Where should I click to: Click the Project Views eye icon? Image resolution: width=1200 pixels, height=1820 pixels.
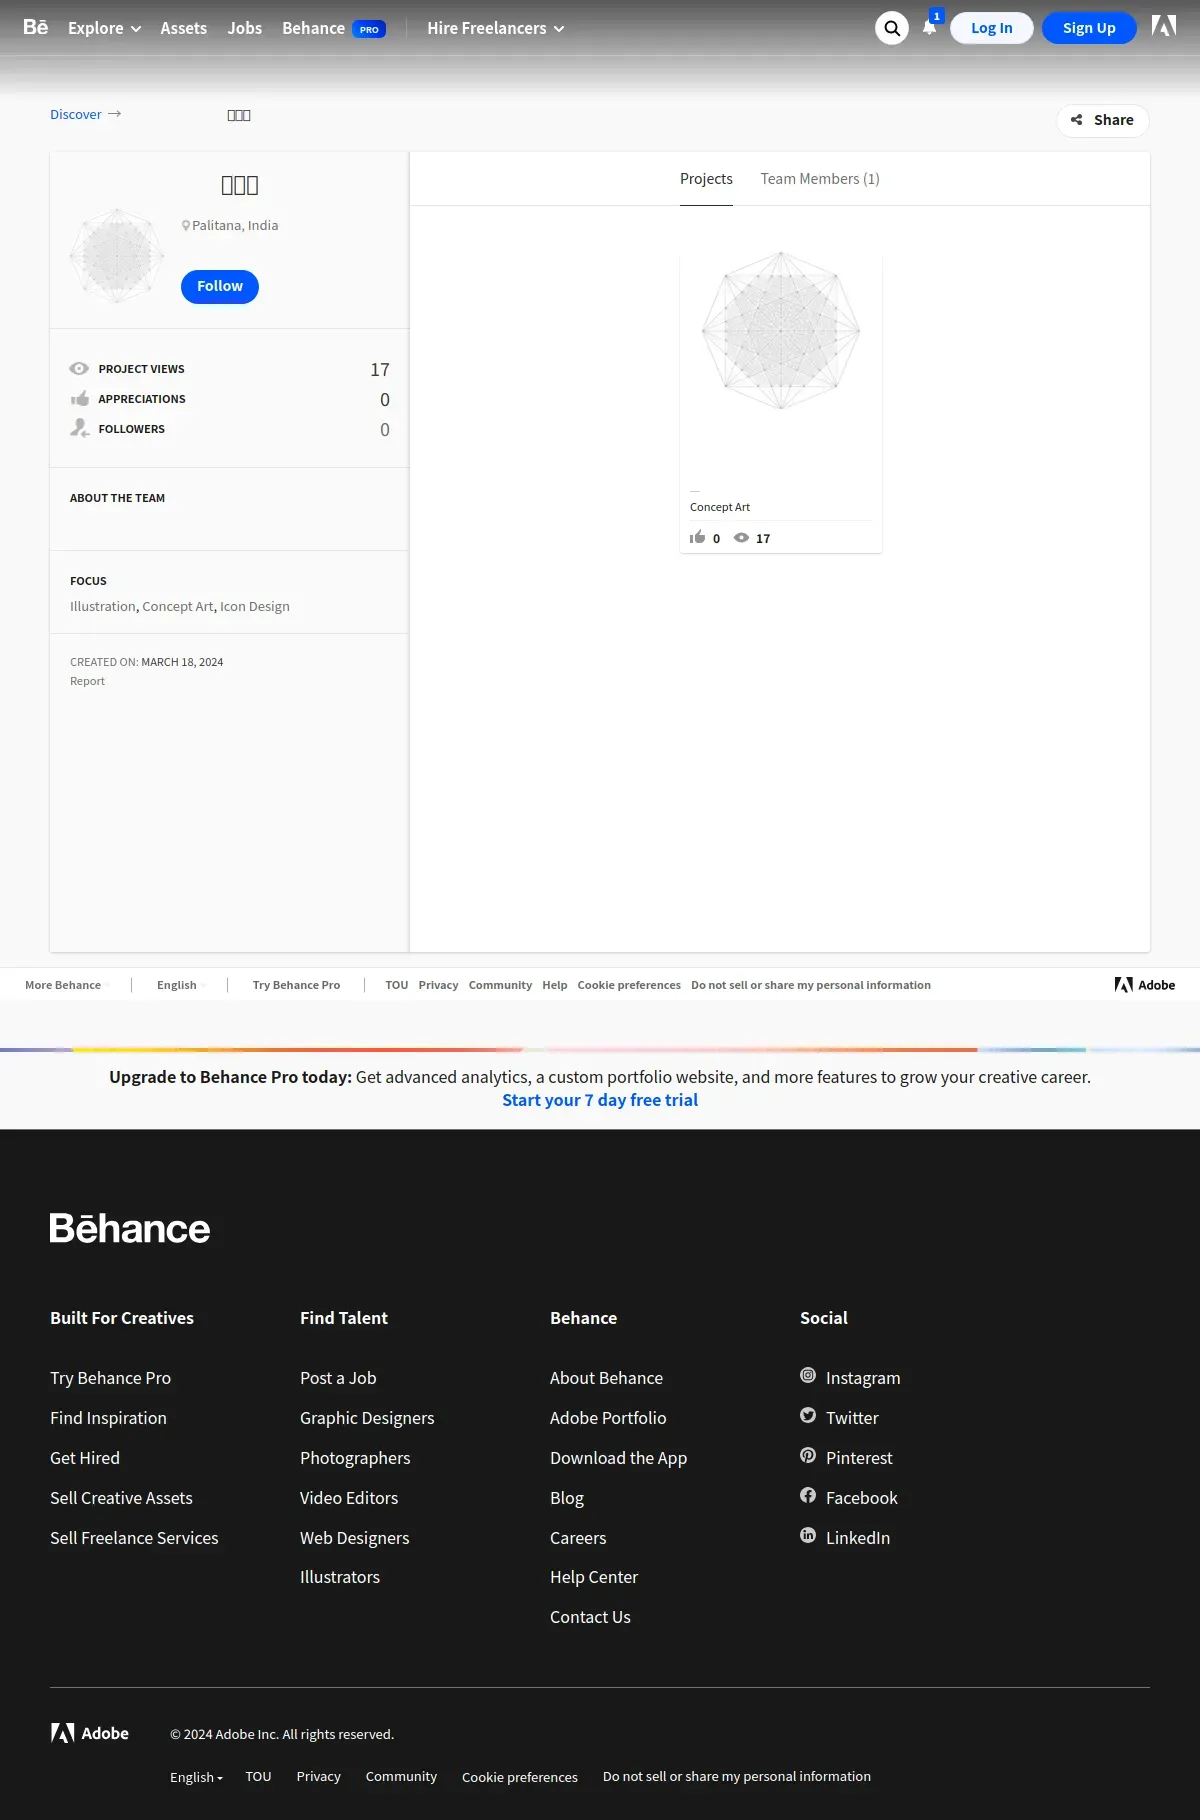tap(79, 369)
